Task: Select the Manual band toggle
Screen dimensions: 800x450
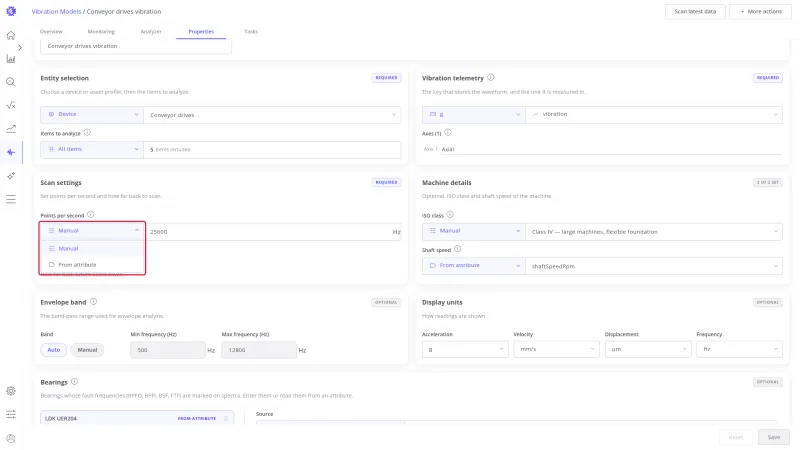Action: pyautogui.click(x=87, y=350)
